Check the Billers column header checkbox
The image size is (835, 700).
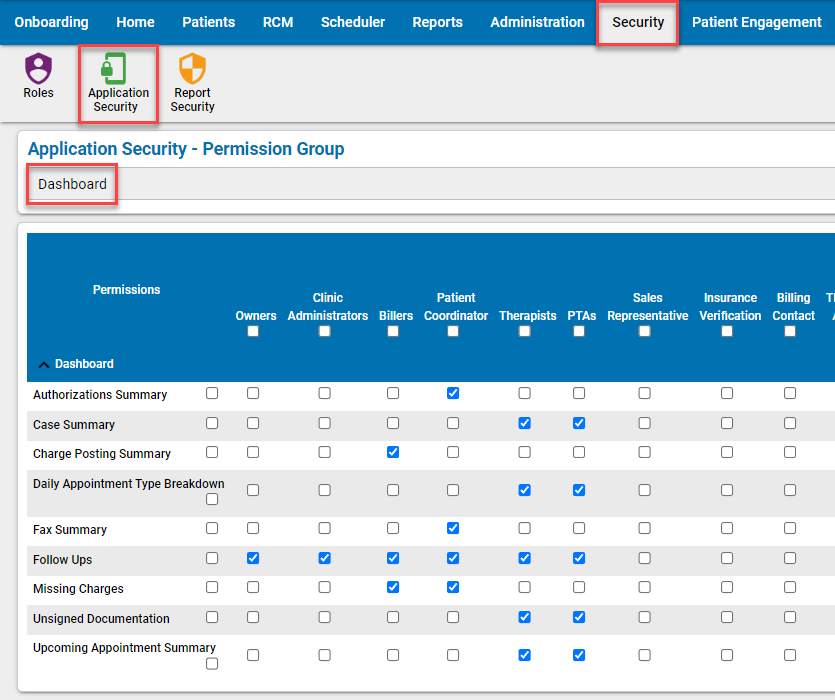click(x=392, y=331)
